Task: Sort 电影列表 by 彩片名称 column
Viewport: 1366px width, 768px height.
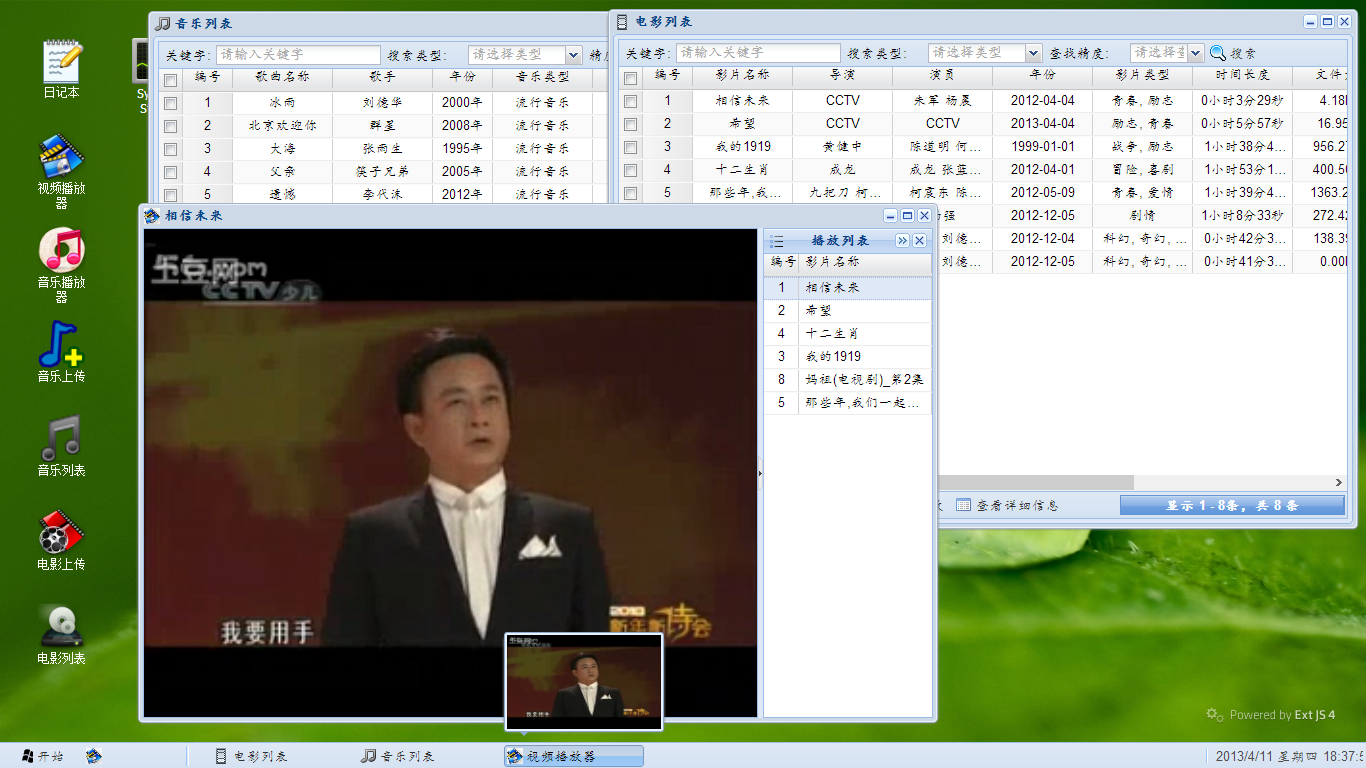Action: point(742,75)
